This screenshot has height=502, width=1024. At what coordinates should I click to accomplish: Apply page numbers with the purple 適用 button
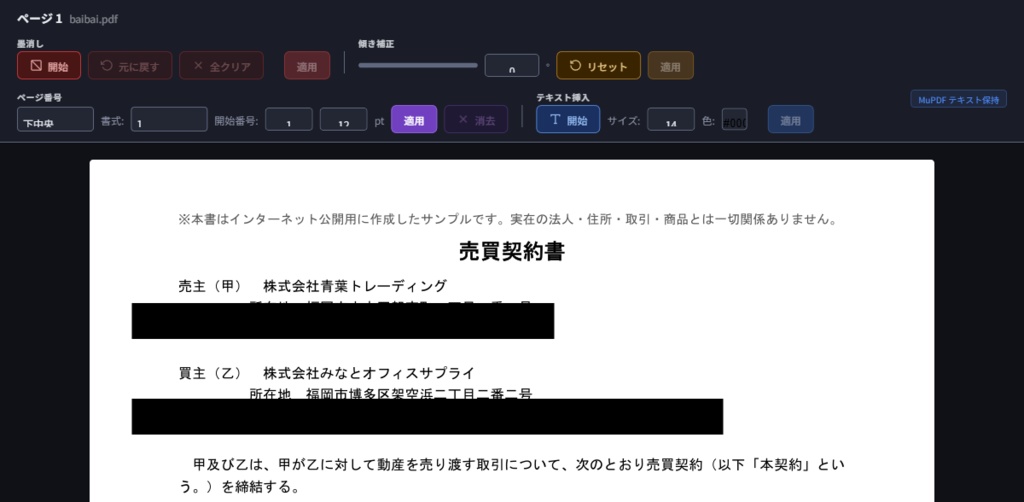pos(414,119)
